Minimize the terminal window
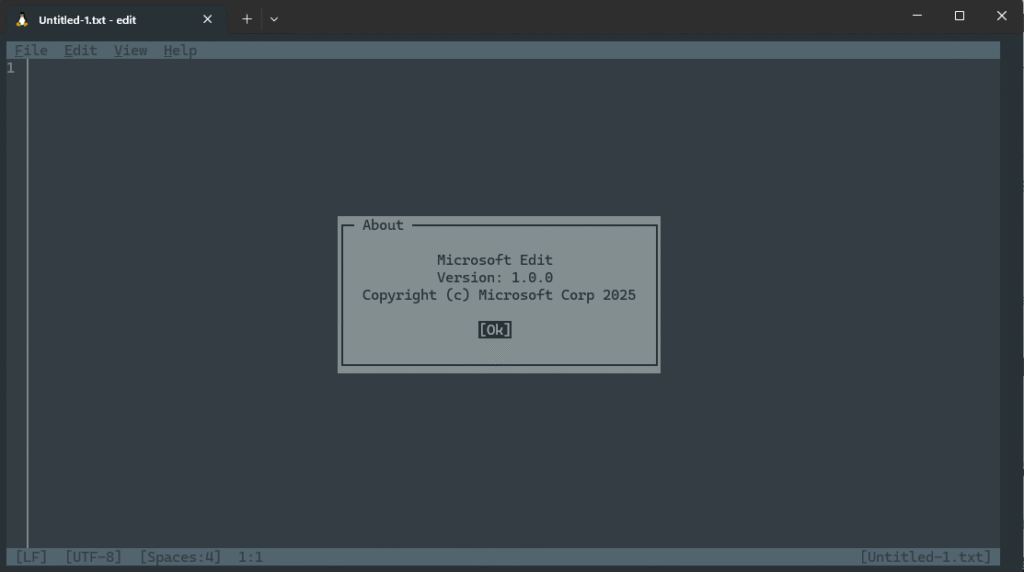The image size is (1024, 572). (918, 16)
